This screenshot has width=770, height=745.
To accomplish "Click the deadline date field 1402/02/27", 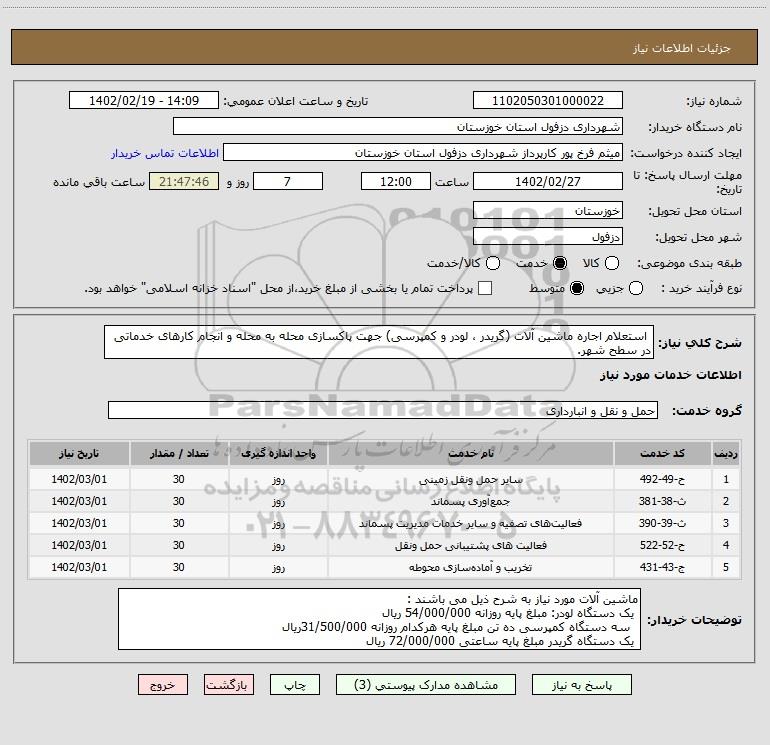I will coord(548,181).
